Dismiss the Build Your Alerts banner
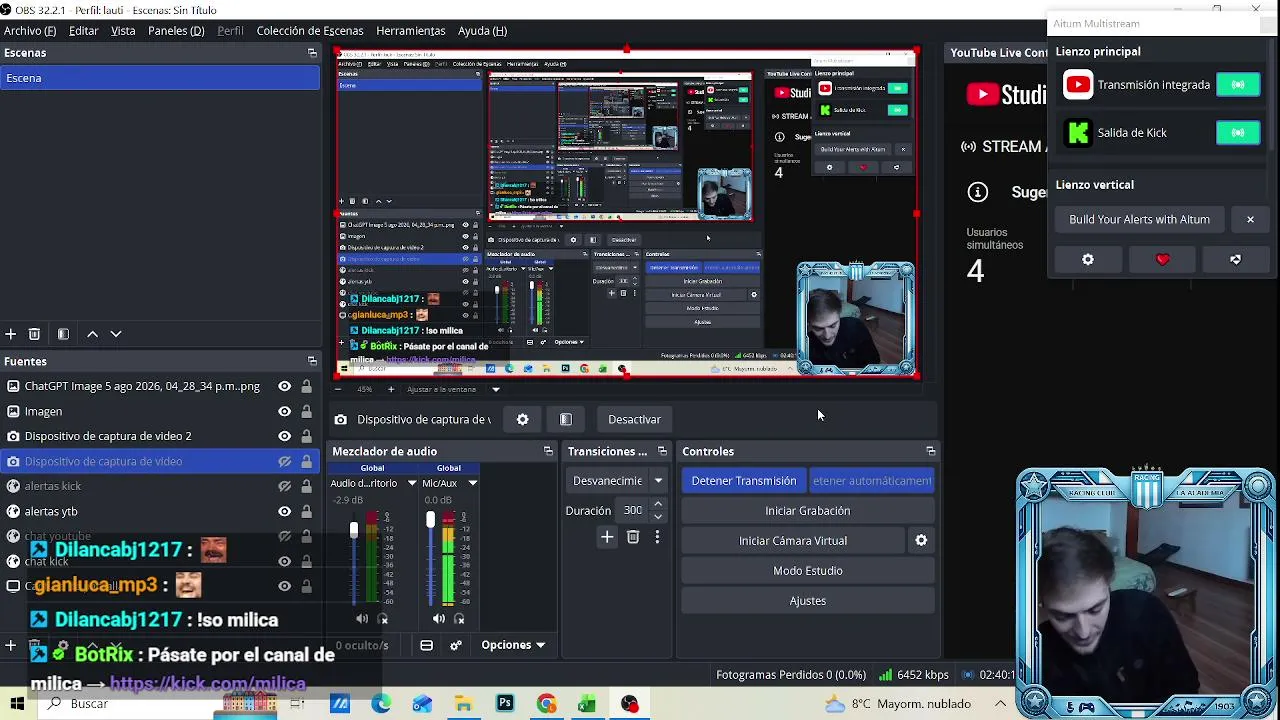This screenshot has width=1280, height=720. coord(1250,220)
